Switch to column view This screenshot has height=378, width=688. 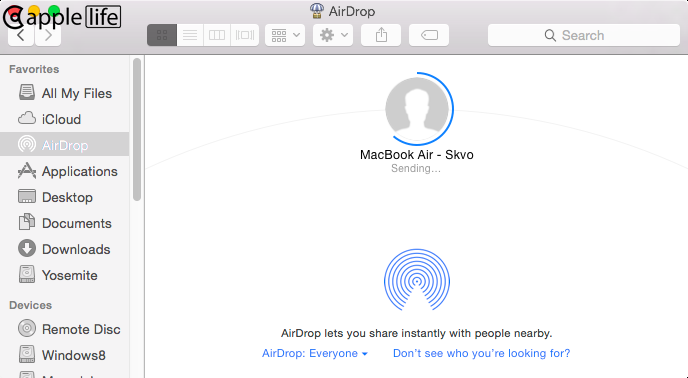pyautogui.click(x=217, y=35)
